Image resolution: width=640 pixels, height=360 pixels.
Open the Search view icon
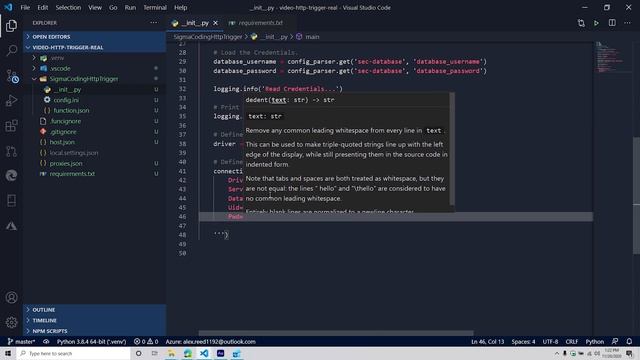click(x=11, y=51)
